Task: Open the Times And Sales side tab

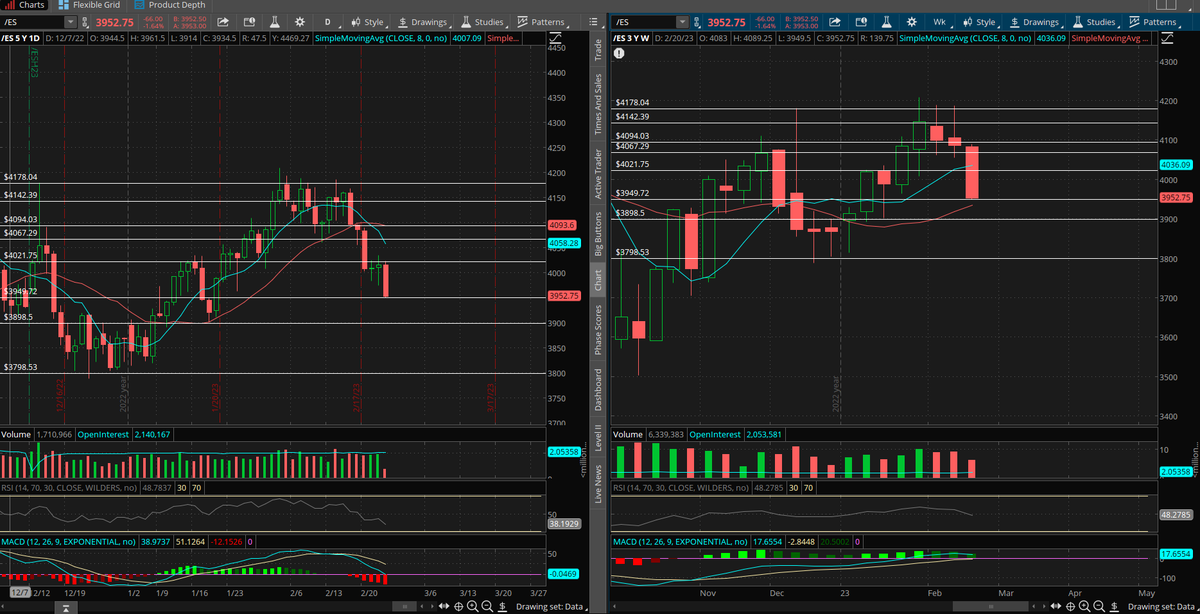Action: (x=598, y=104)
